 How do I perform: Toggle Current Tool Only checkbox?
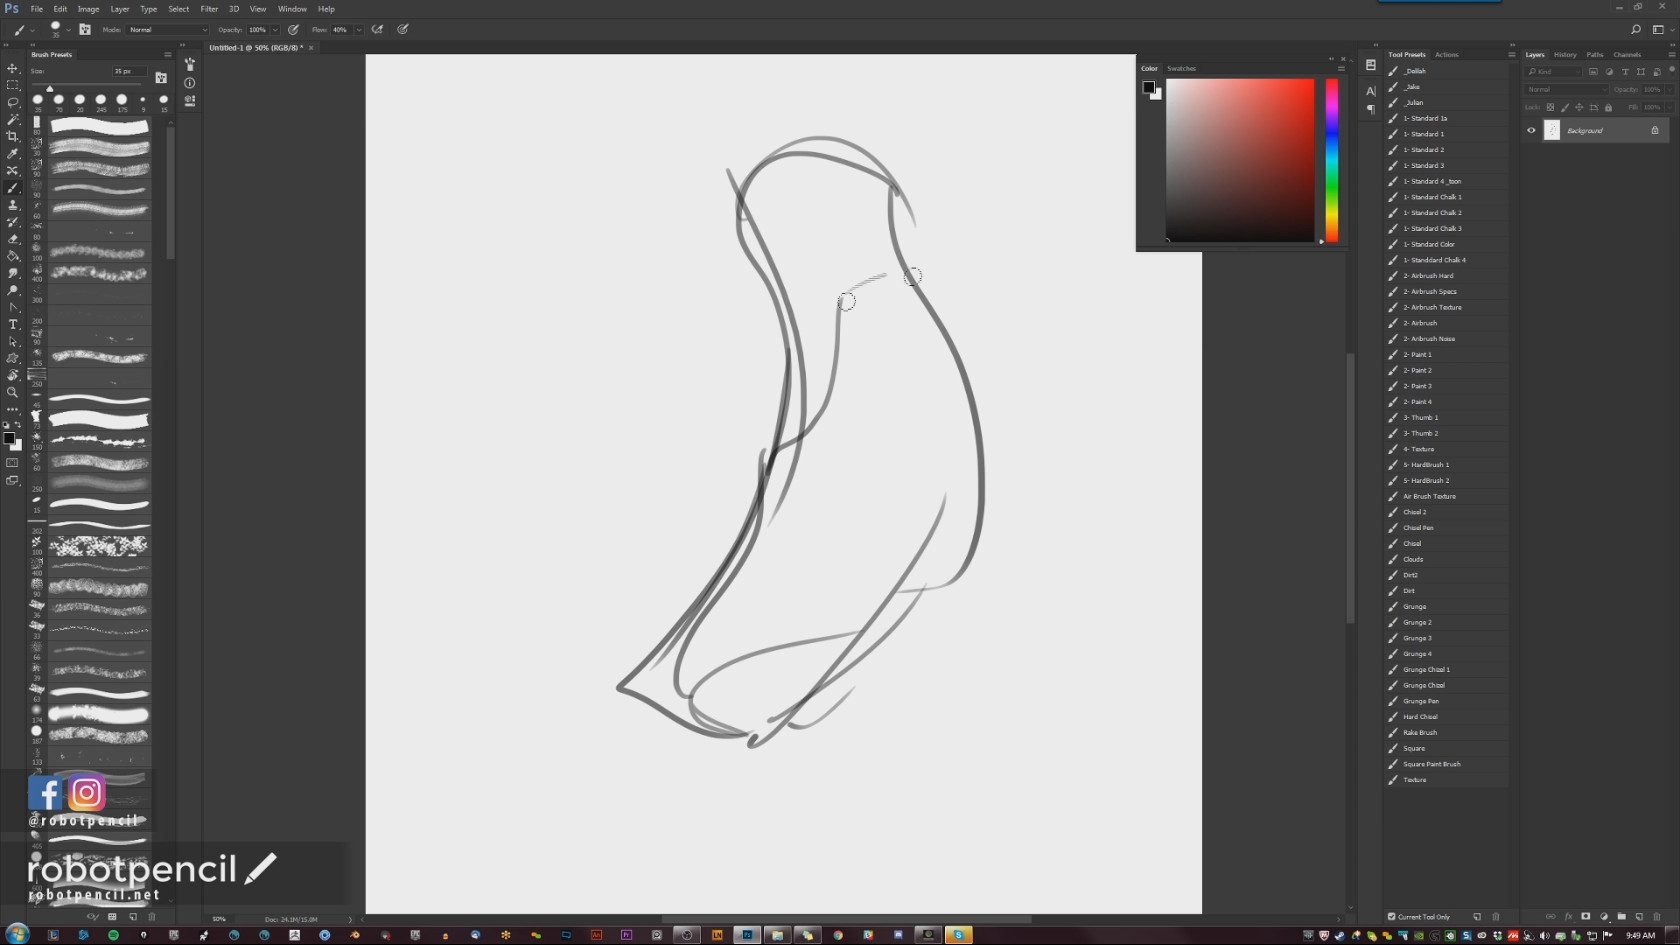point(1391,916)
